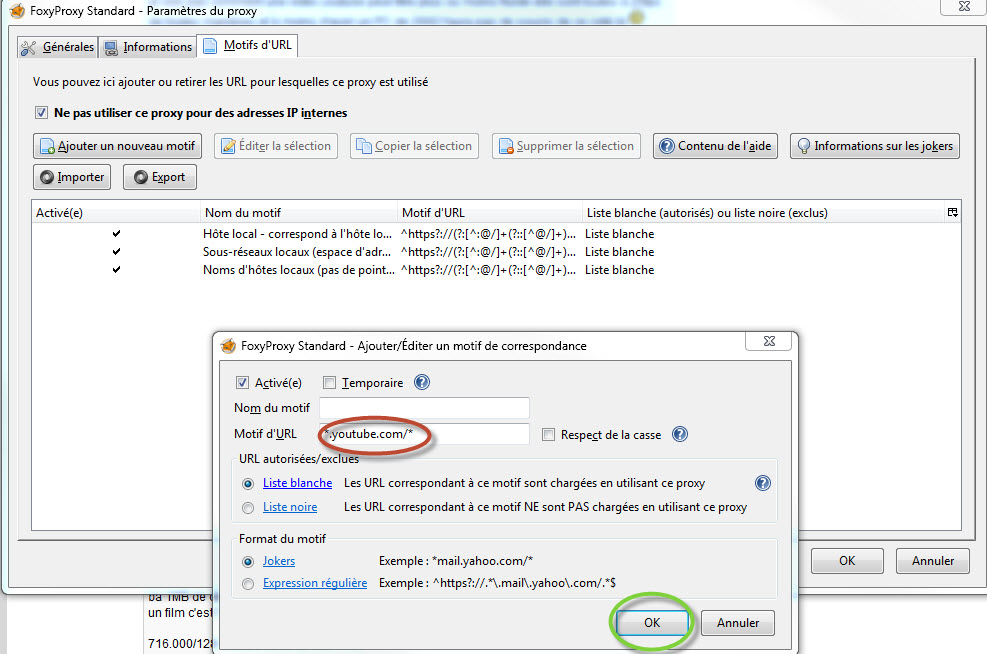Toggle the enabled checkmark for Noms d'hôtes locaux row
Screen dimensions: 987x654
[x=116, y=270]
